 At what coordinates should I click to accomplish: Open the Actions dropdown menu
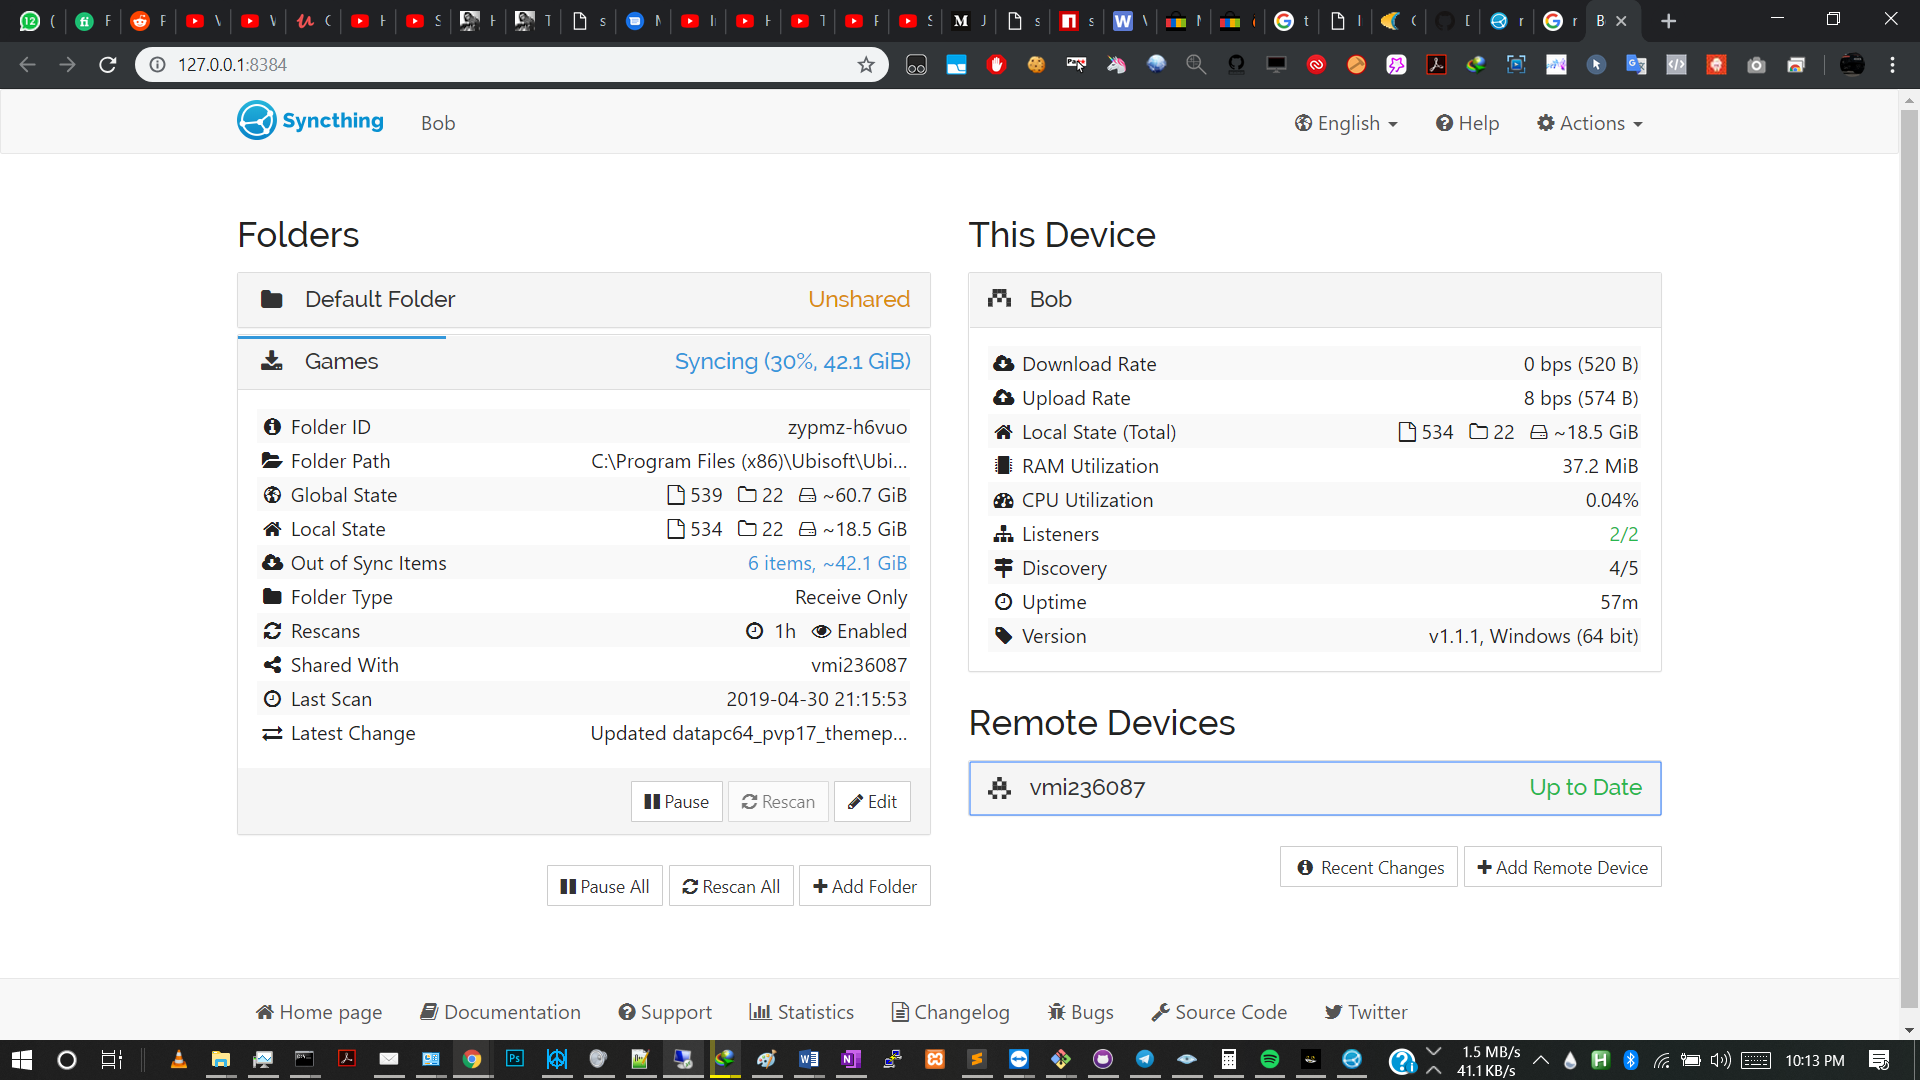[x=1589, y=122]
